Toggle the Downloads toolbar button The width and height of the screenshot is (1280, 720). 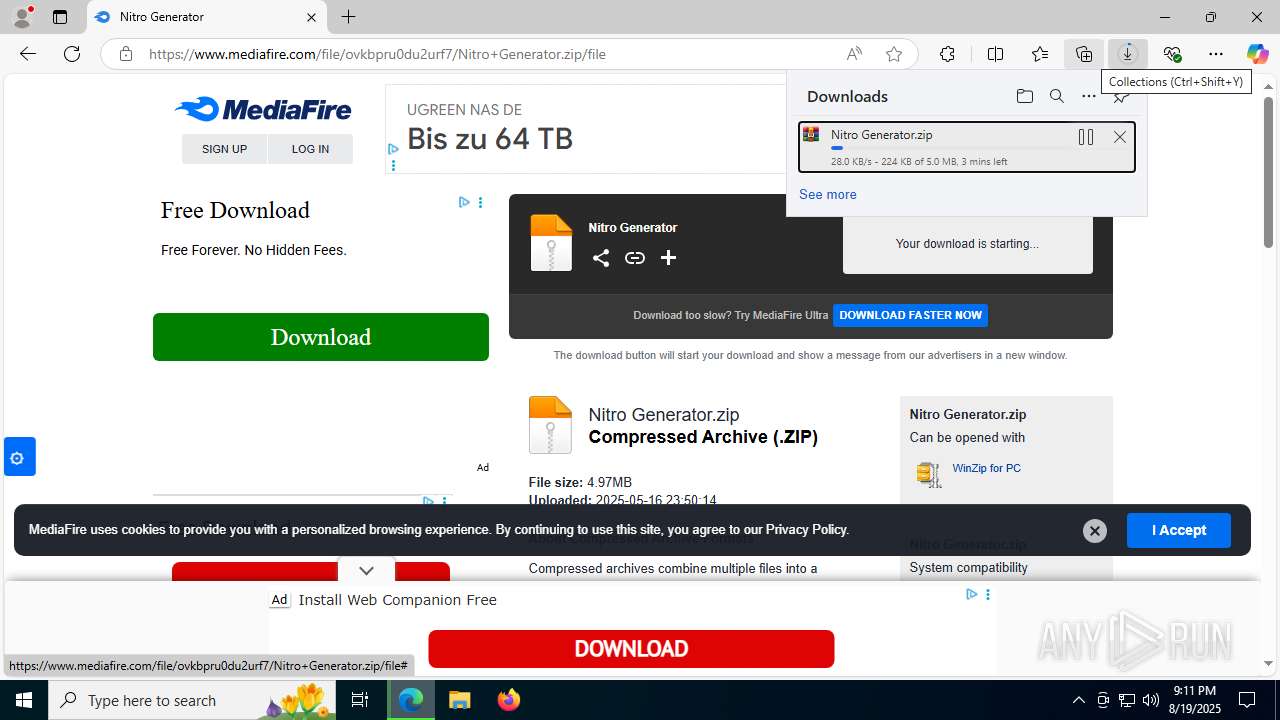1128,54
